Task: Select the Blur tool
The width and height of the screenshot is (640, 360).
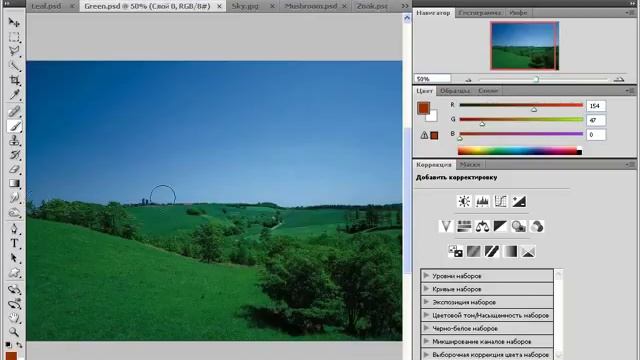Action: coord(14,198)
